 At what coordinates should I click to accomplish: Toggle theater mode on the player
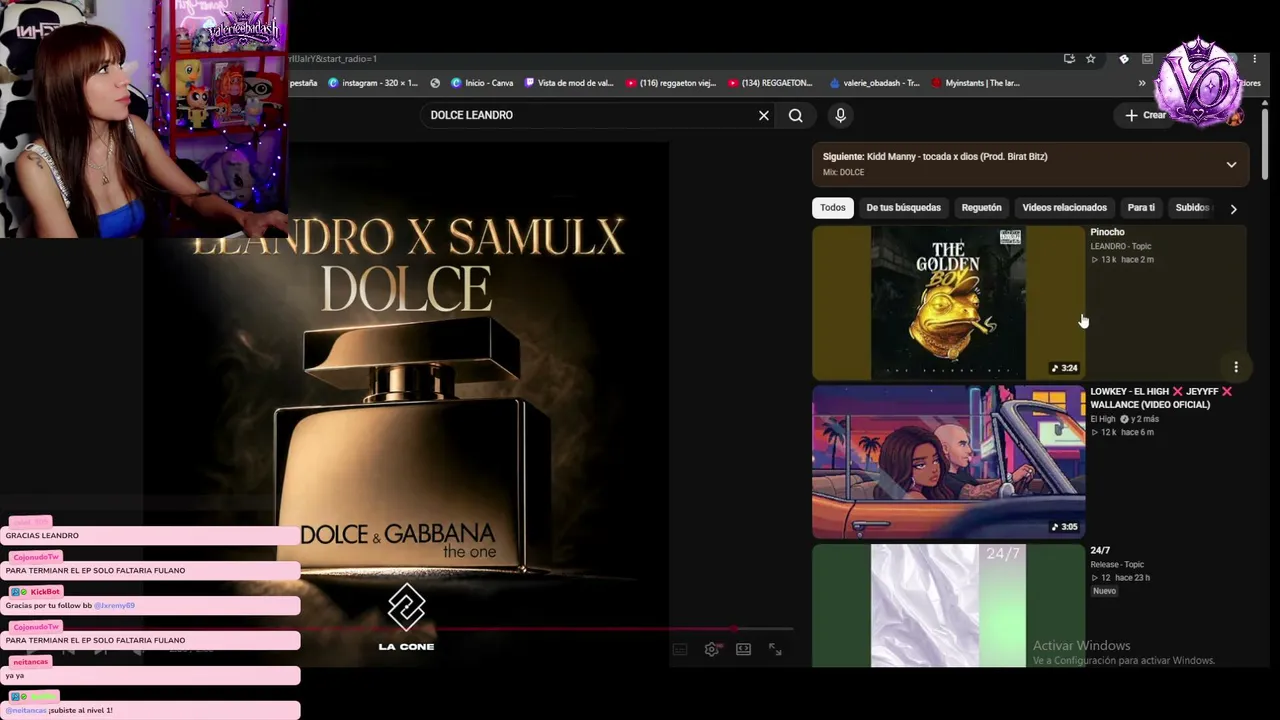[x=743, y=650]
